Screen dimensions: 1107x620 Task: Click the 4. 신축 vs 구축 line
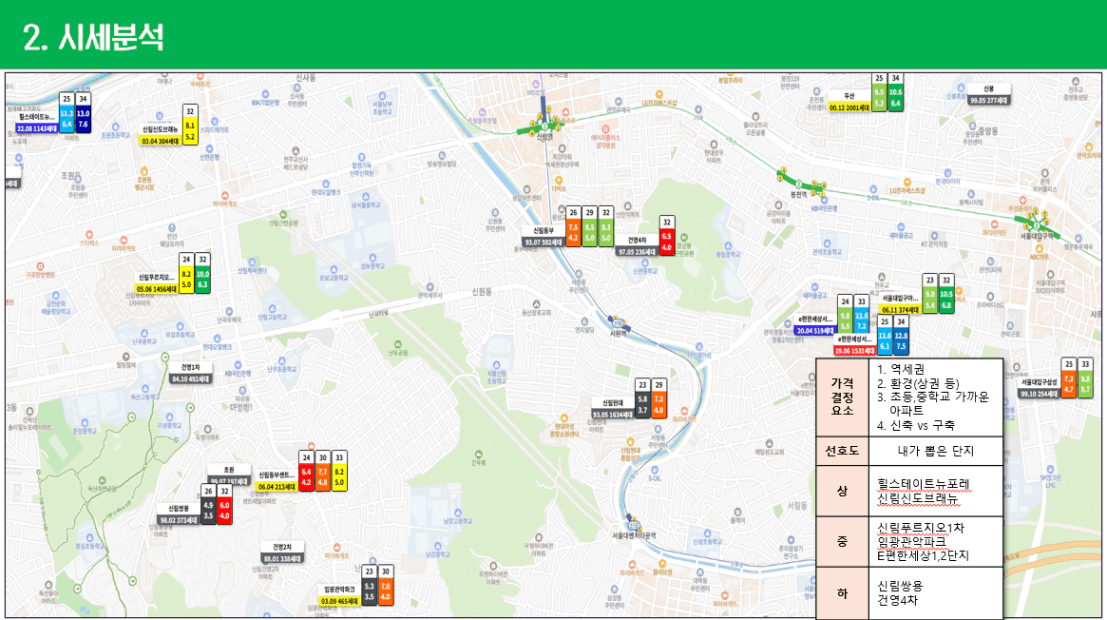point(916,425)
